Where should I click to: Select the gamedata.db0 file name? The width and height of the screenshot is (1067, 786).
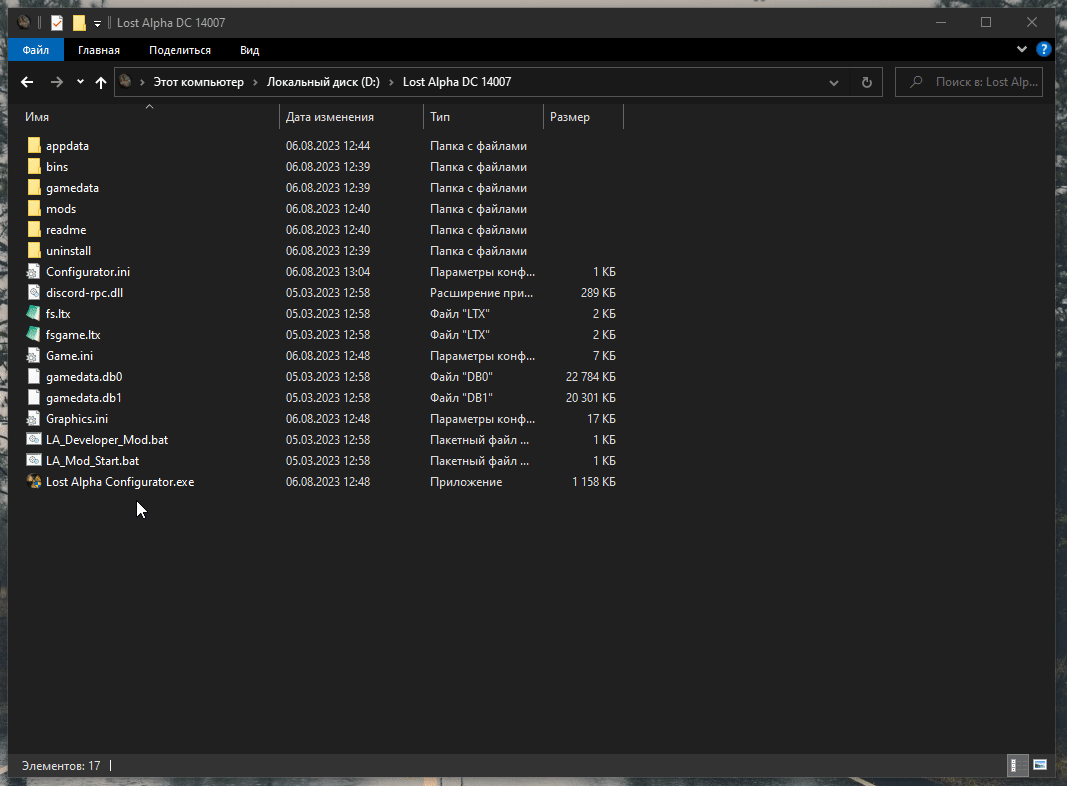[84, 376]
